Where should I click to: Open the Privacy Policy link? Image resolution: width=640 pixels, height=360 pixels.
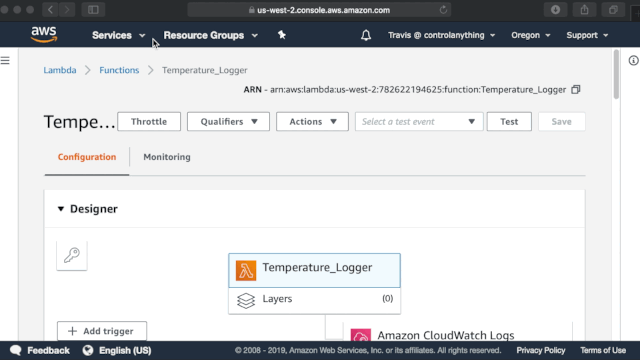[x=541, y=350]
